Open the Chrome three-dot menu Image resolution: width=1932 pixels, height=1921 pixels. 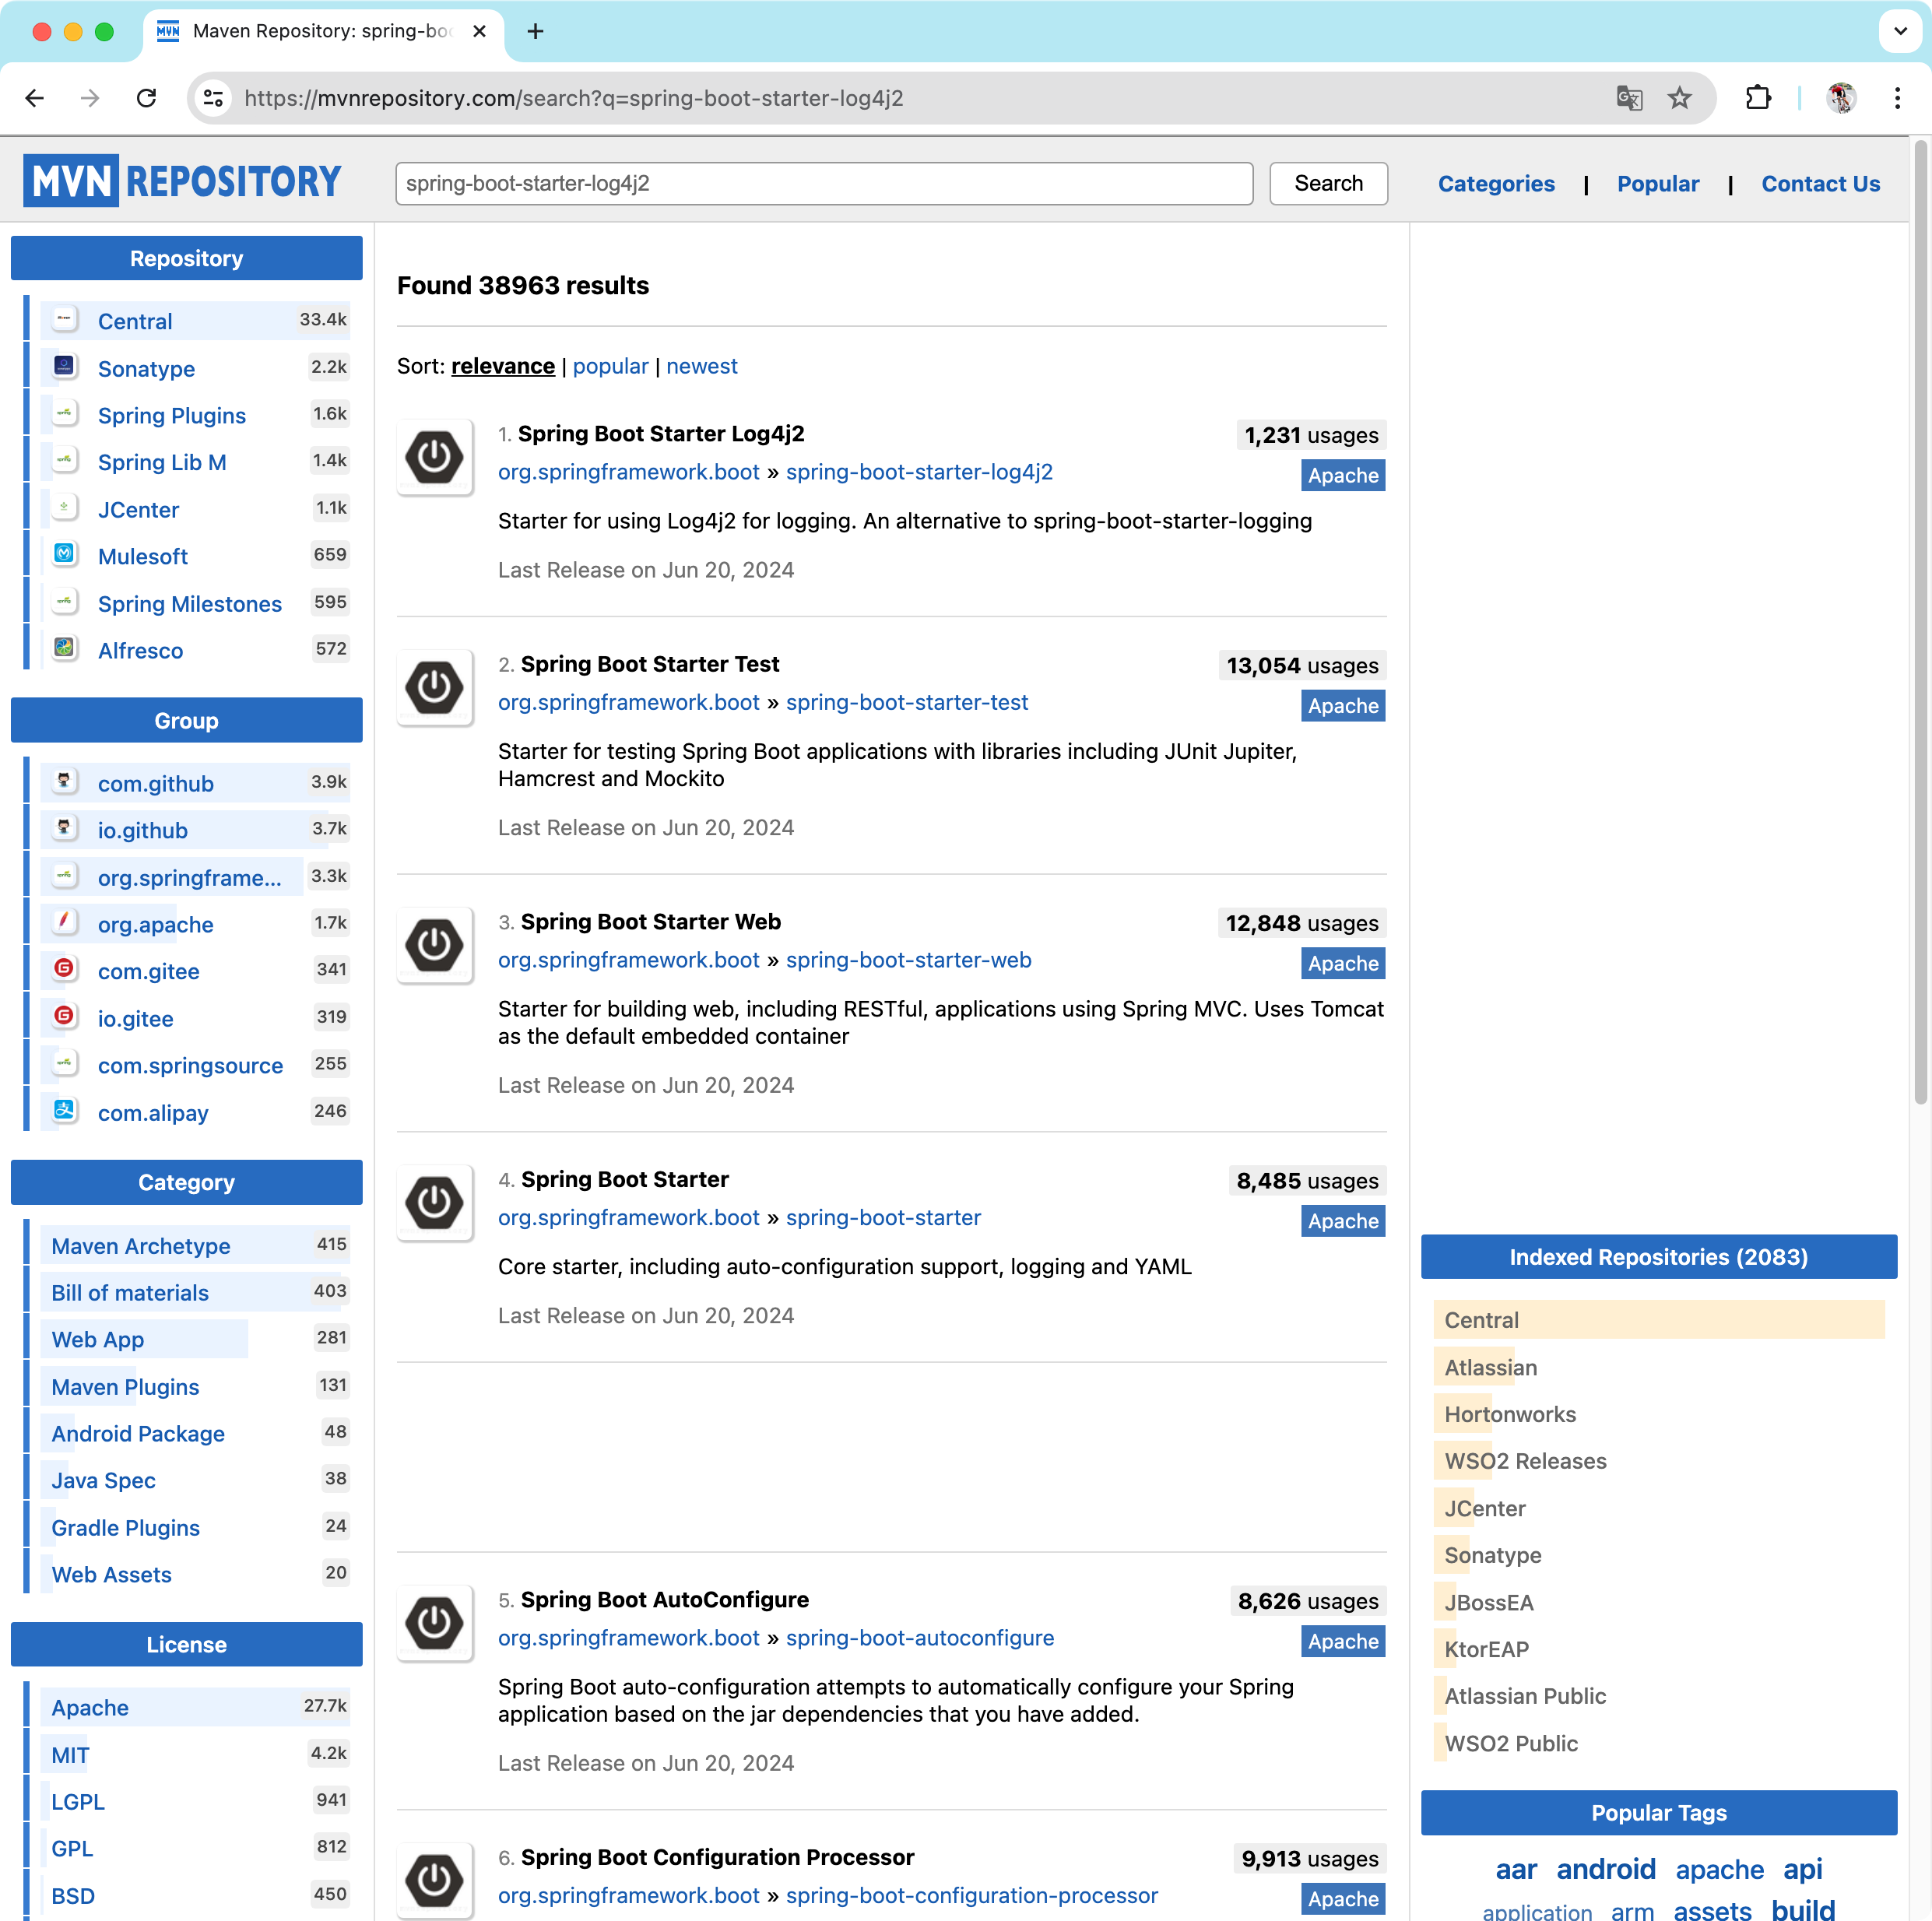click(x=1897, y=98)
